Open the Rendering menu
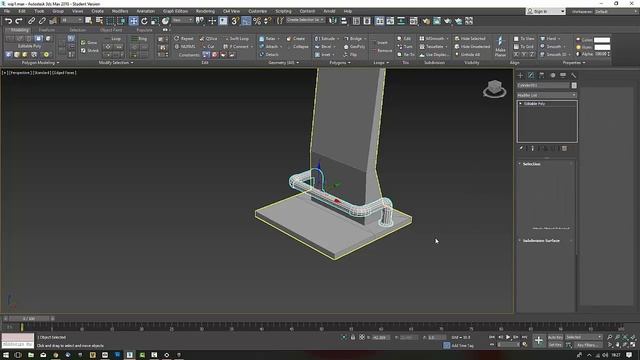Image resolution: width=640 pixels, height=360 pixels. pyautogui.click(x=205, y=11)
